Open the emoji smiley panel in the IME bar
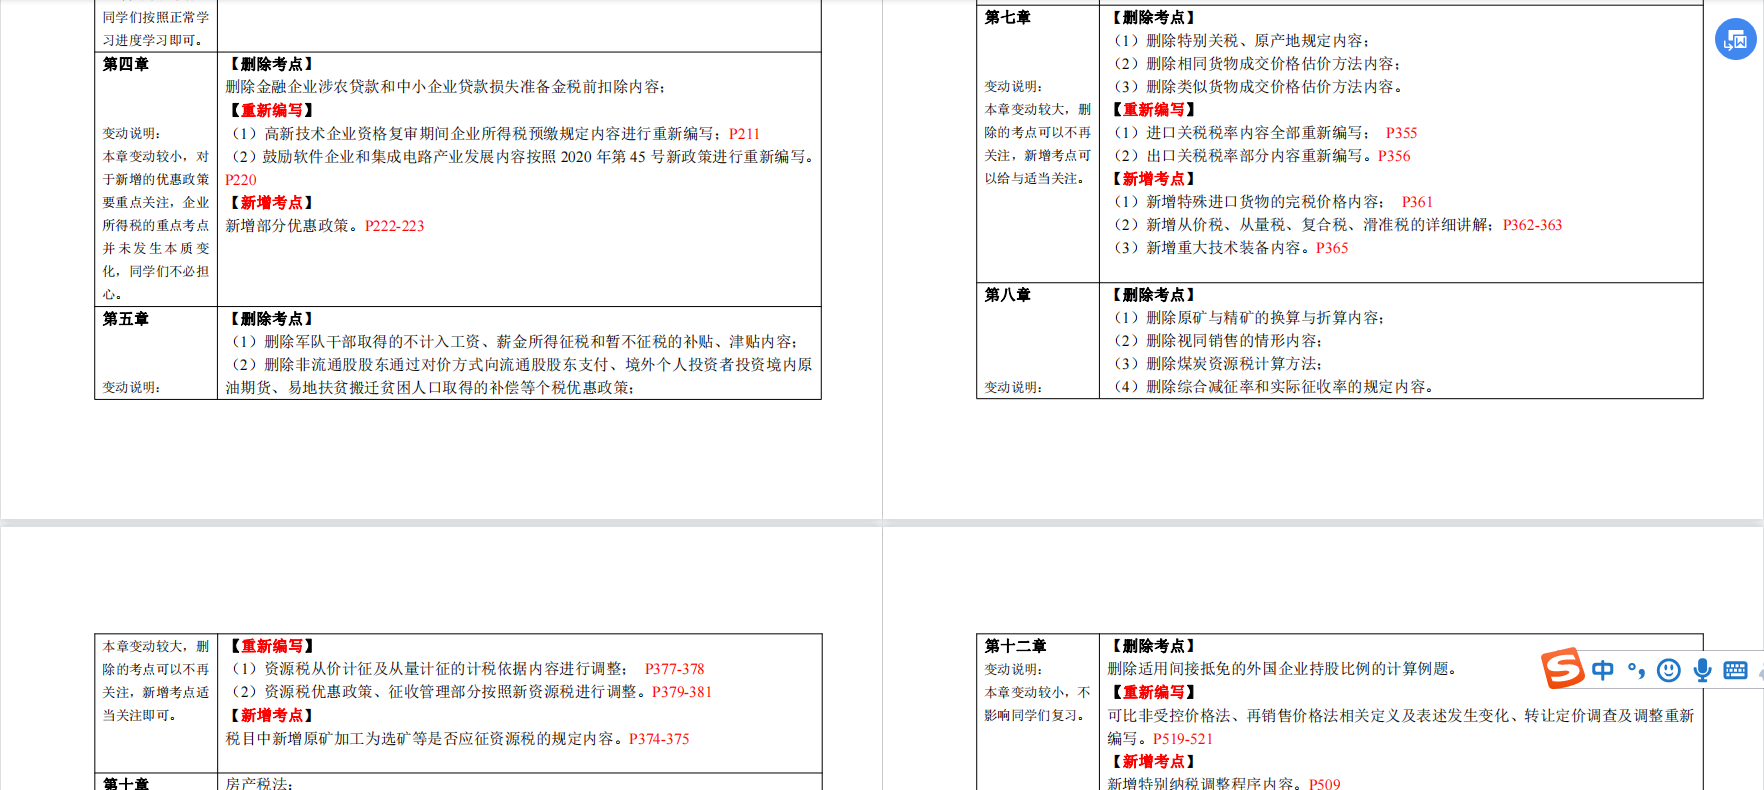This screenshot has width=1764, height=790. pyautogui.click(x=1668, y=670)
